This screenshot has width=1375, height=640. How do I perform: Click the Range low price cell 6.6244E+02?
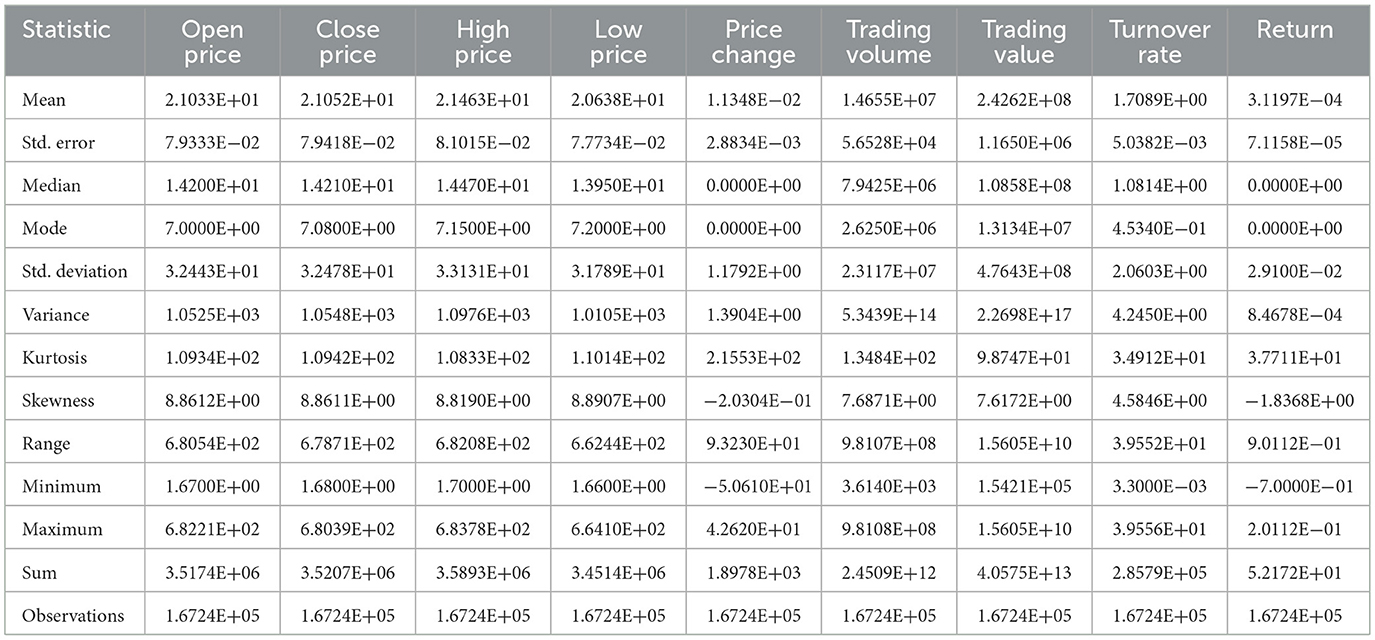tap(618, 444)
